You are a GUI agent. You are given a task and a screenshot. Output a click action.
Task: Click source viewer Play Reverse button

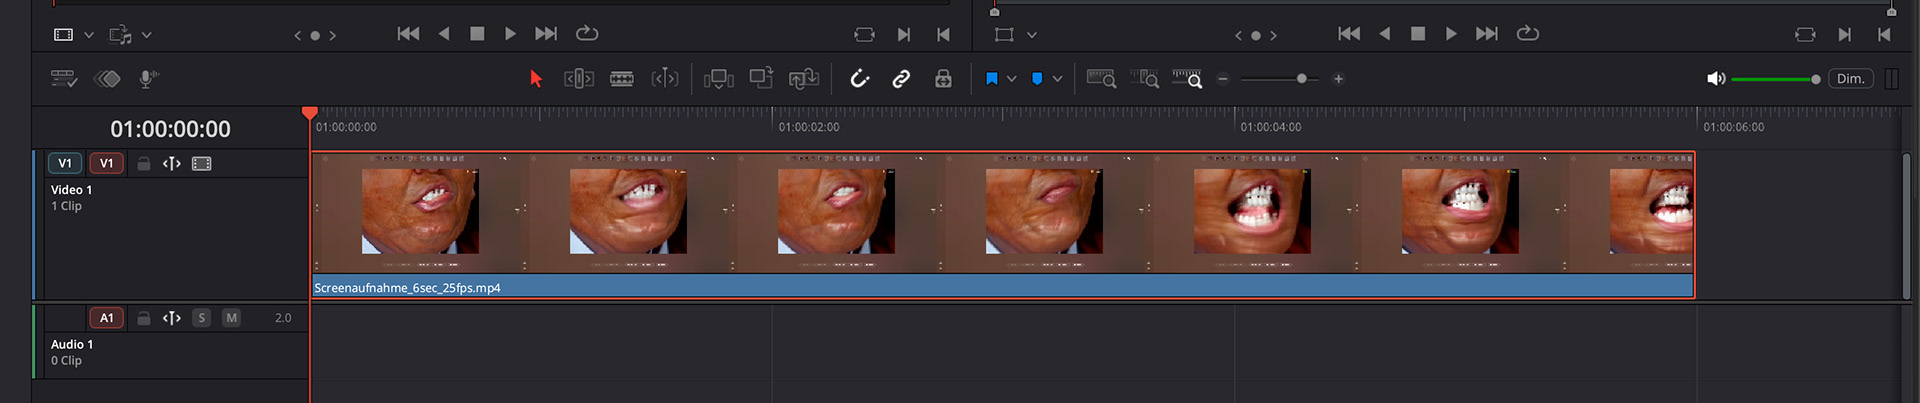click(x=444, y=34)
